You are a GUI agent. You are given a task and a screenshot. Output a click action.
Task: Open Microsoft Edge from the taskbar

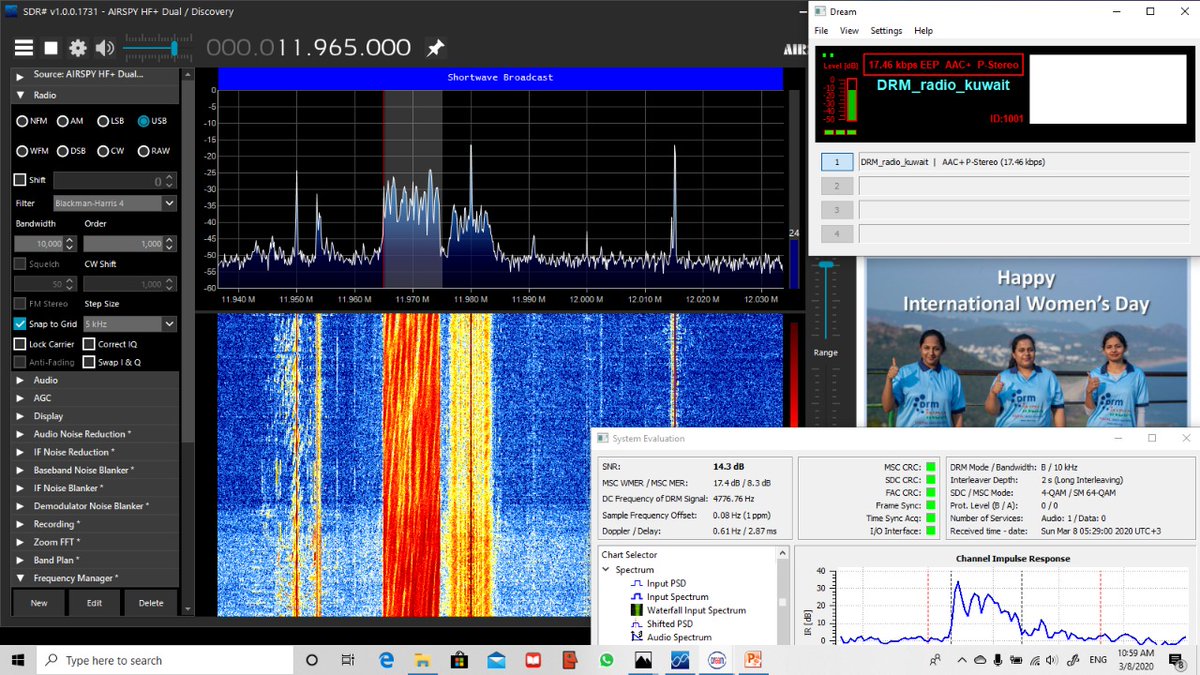[x=387, y=660]
